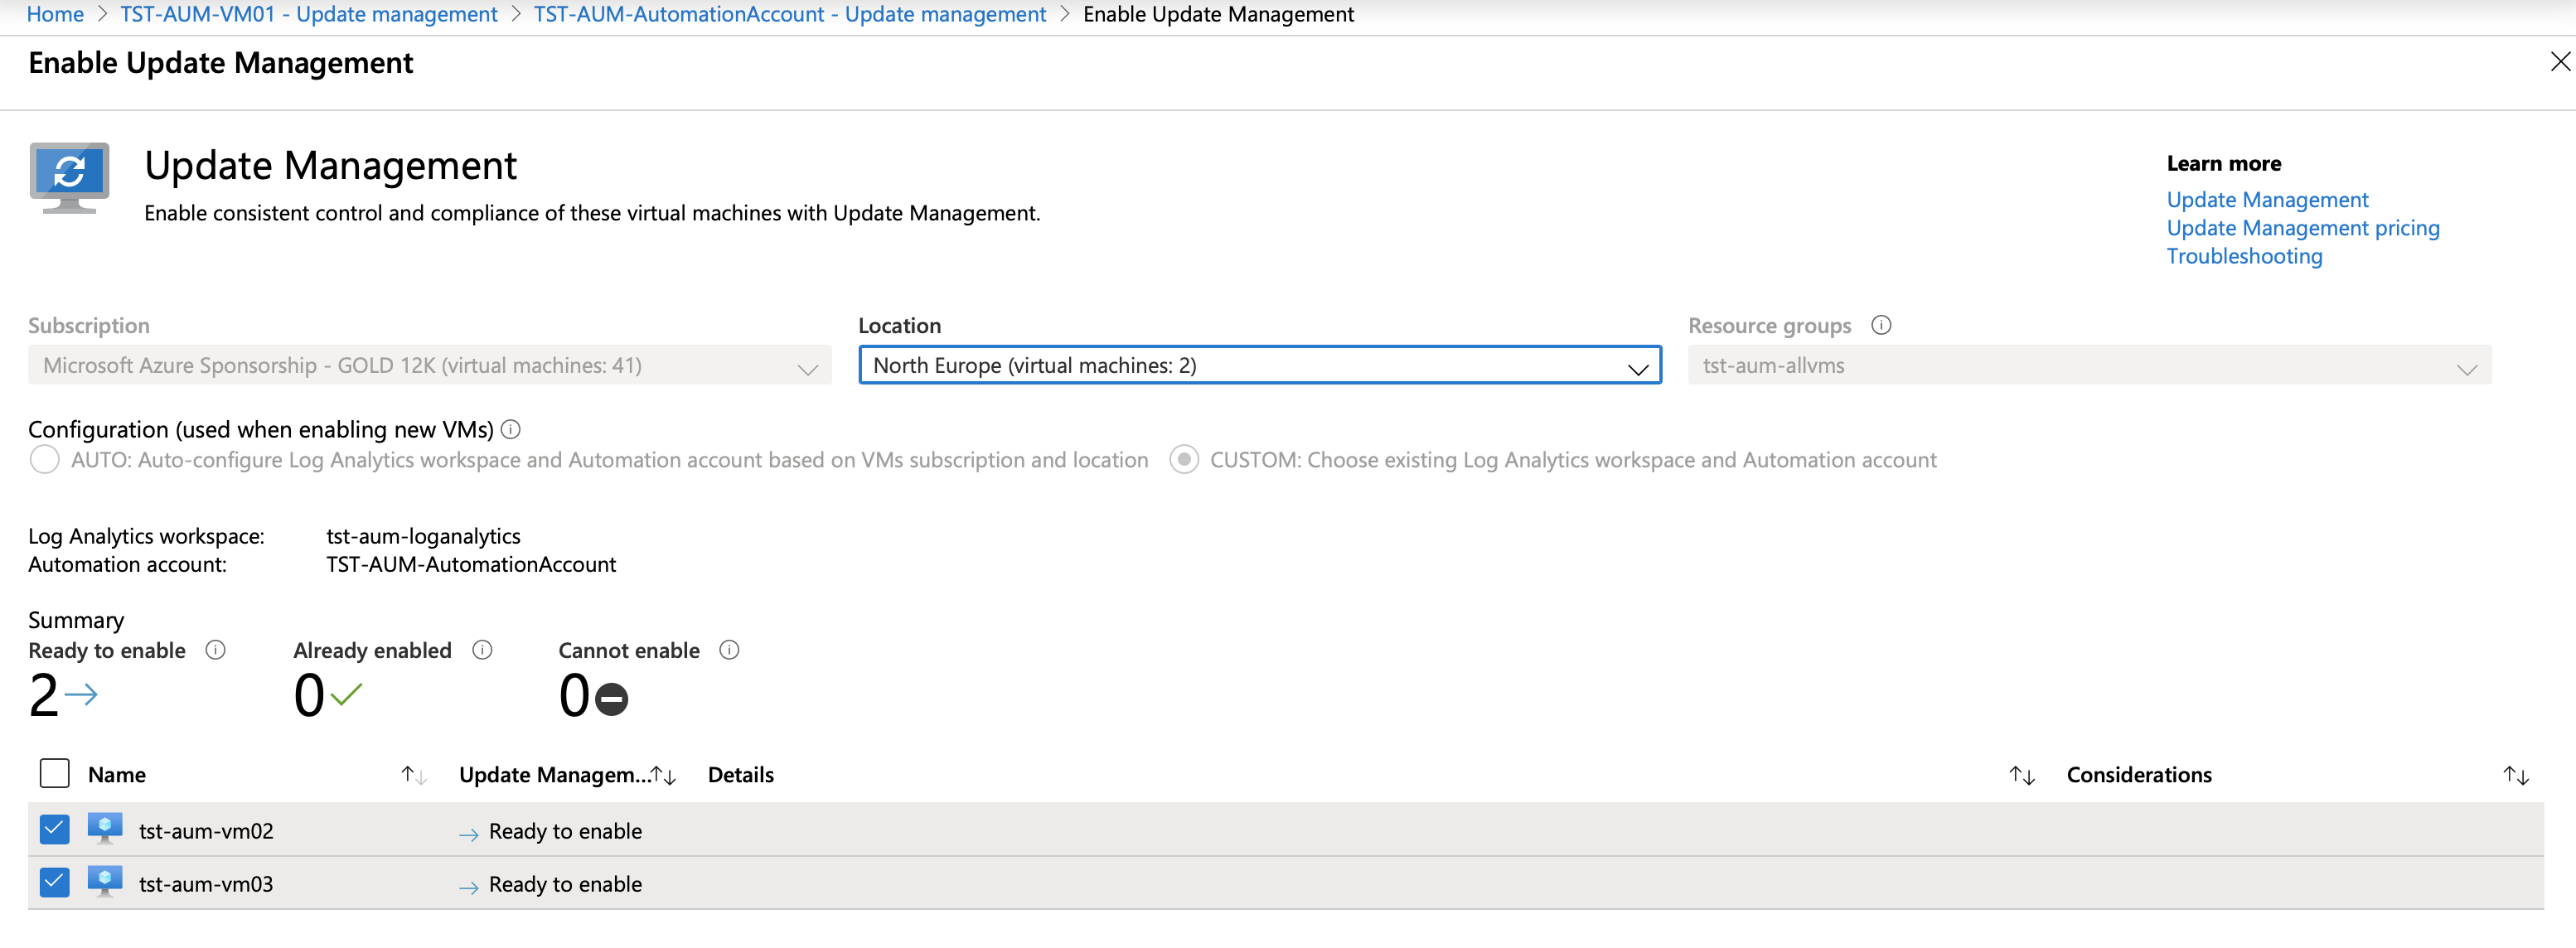Screen dimensions: 2576x948
Task: Open the Resource groups dropdown tst-aum-allvms
Action: click(2090, 365)
